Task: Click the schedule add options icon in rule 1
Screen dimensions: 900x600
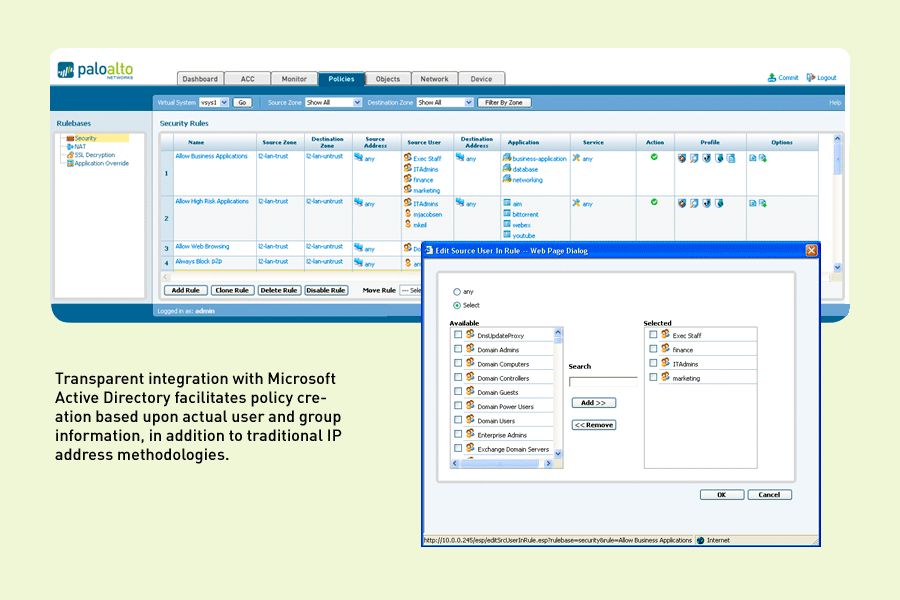Action: (x=763, y=158)
